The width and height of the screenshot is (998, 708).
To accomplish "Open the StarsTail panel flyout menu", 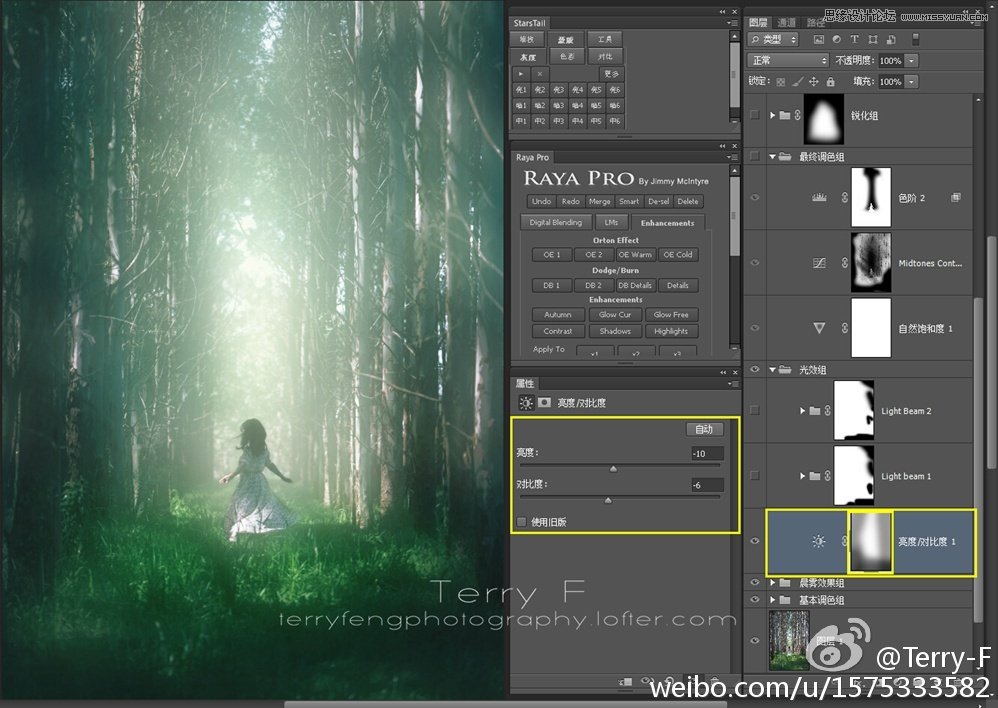I will (732, 23).
